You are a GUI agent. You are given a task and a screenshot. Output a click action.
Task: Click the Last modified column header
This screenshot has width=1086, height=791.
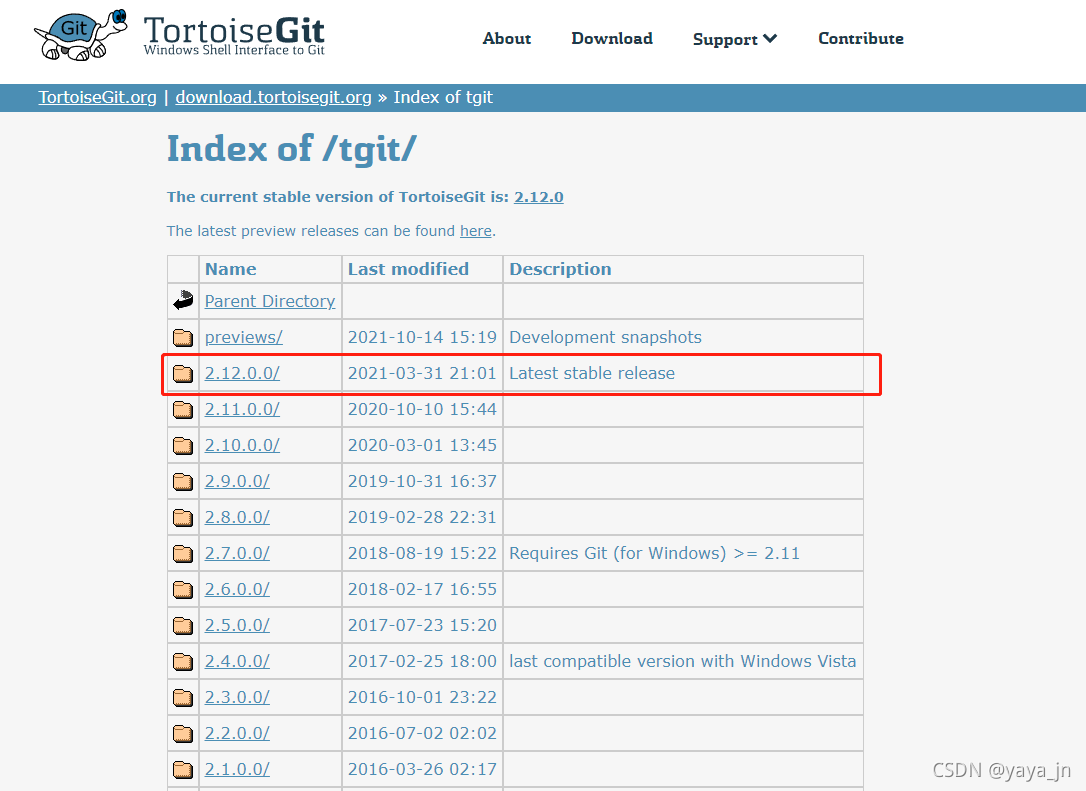408,269
